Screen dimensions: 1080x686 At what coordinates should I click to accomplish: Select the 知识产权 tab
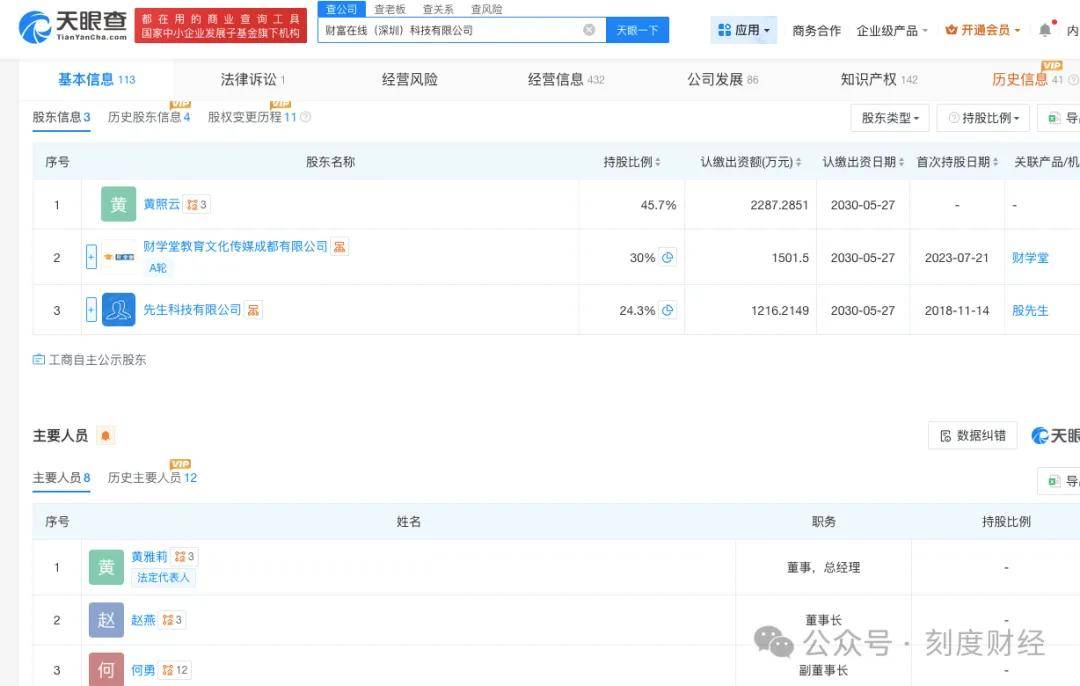[879, 80]
